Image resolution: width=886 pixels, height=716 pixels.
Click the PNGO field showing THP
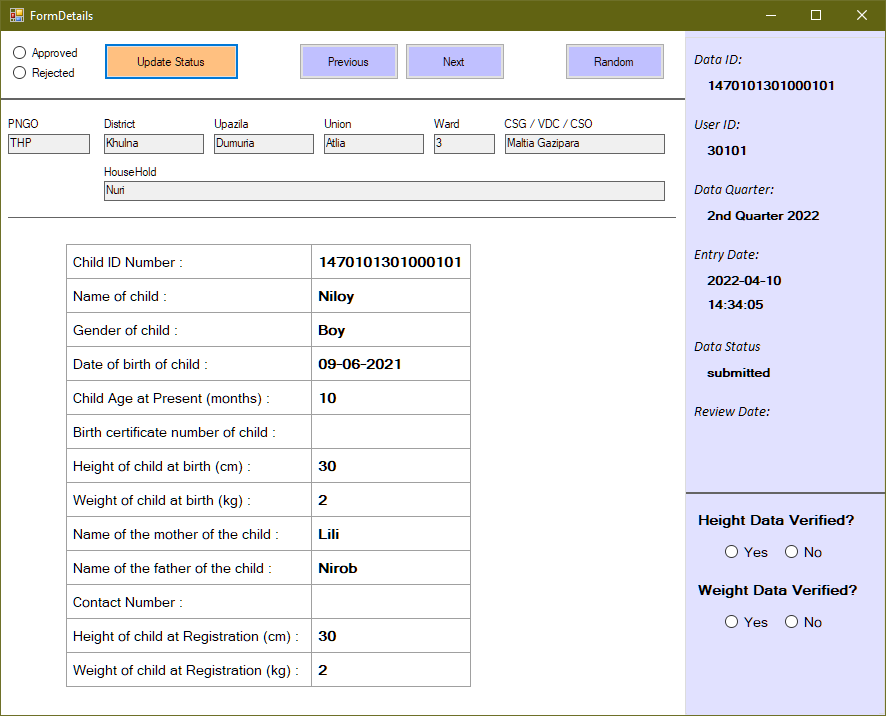pos(48,143)
